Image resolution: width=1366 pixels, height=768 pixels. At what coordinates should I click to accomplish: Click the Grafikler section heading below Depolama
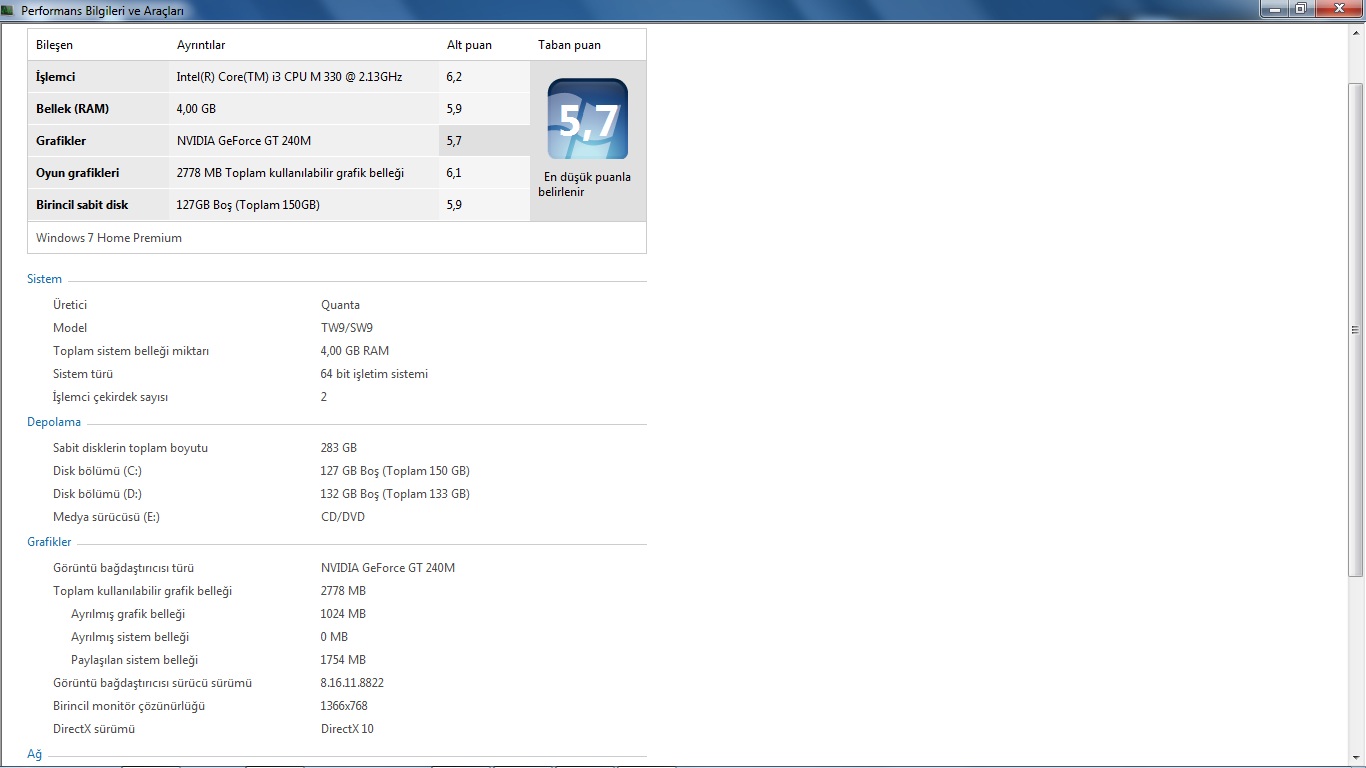click(49, 542)
